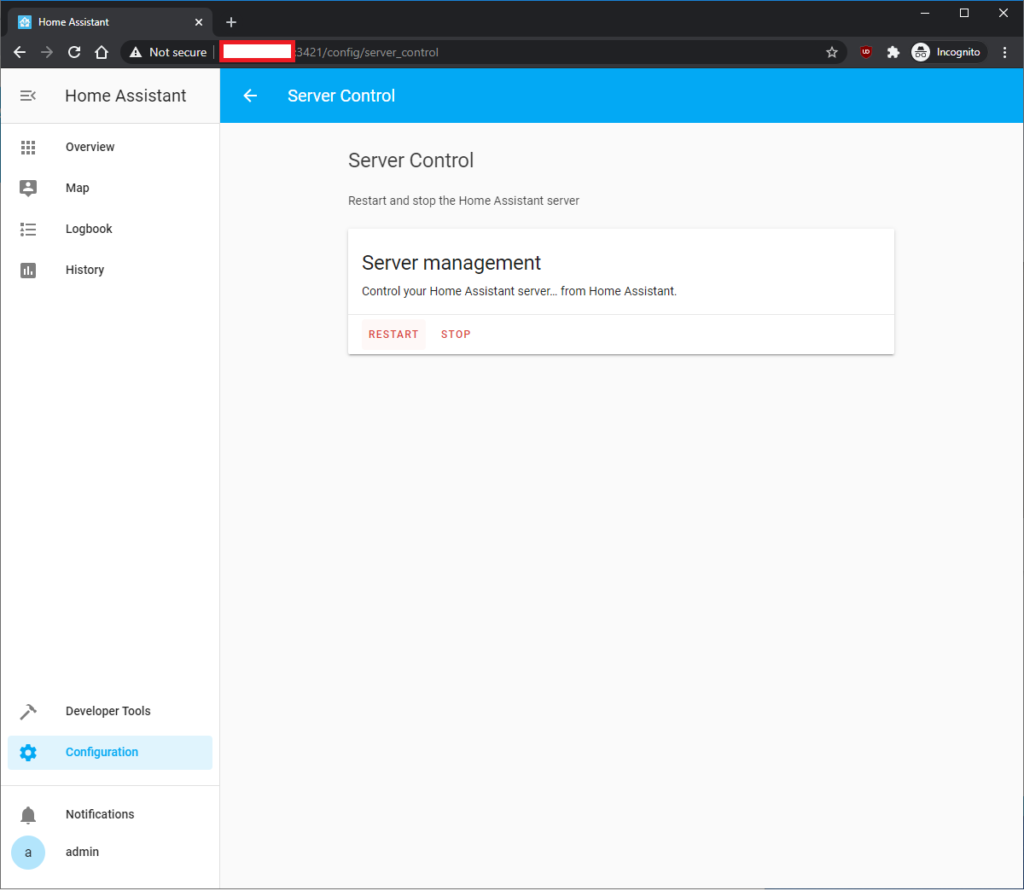Close the Home Assistant browser tab
The width and height of the screenshot is (1024, 891).
(x=199, y=22)
